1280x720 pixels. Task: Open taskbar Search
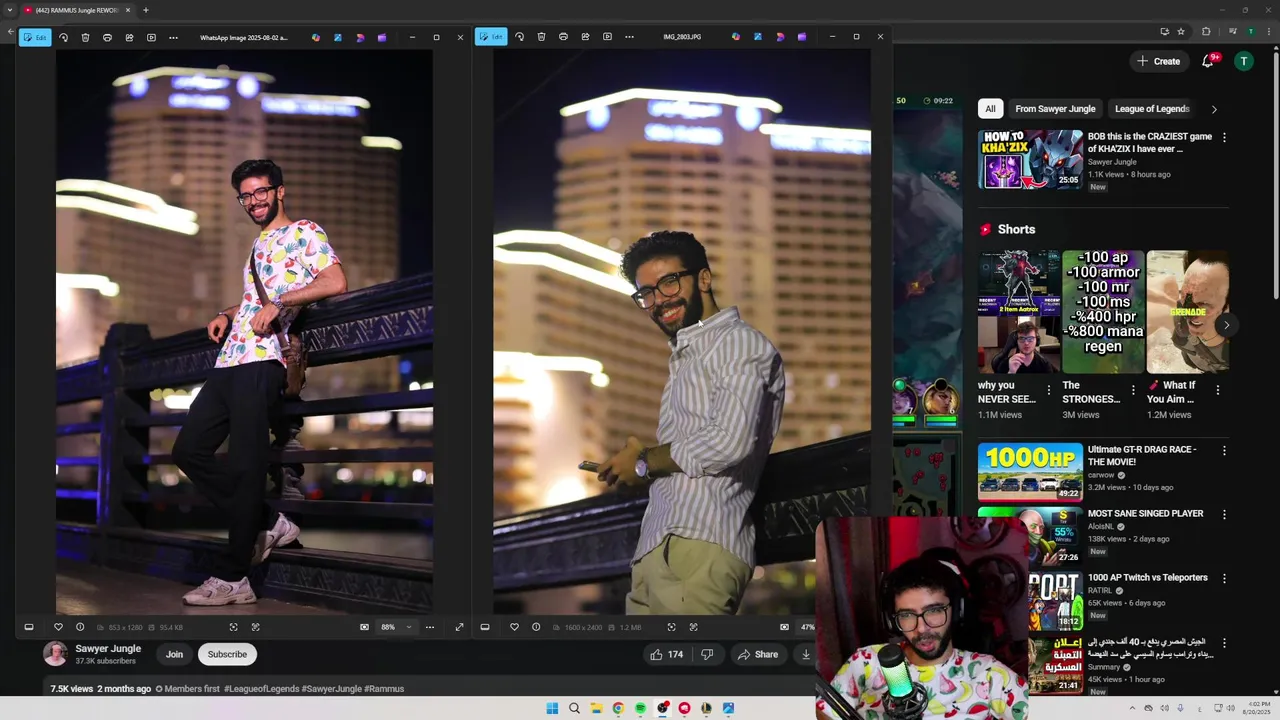pos(574,708)
